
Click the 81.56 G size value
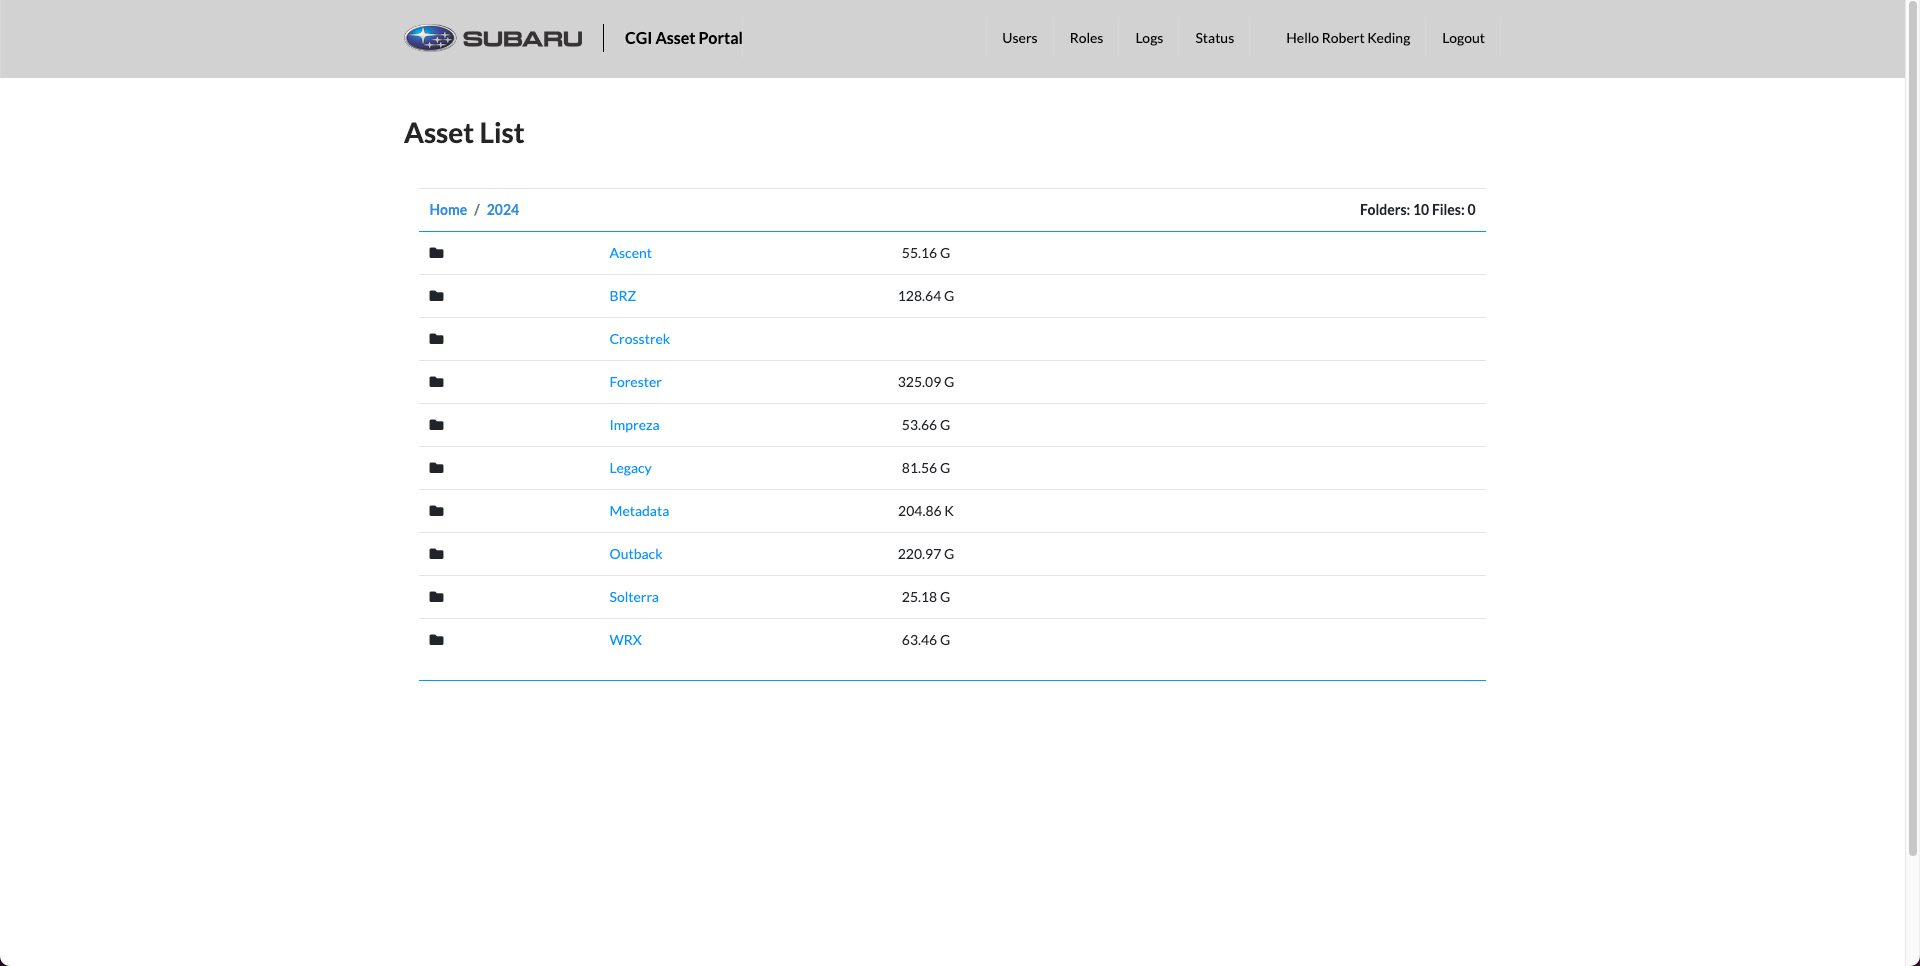926,468
